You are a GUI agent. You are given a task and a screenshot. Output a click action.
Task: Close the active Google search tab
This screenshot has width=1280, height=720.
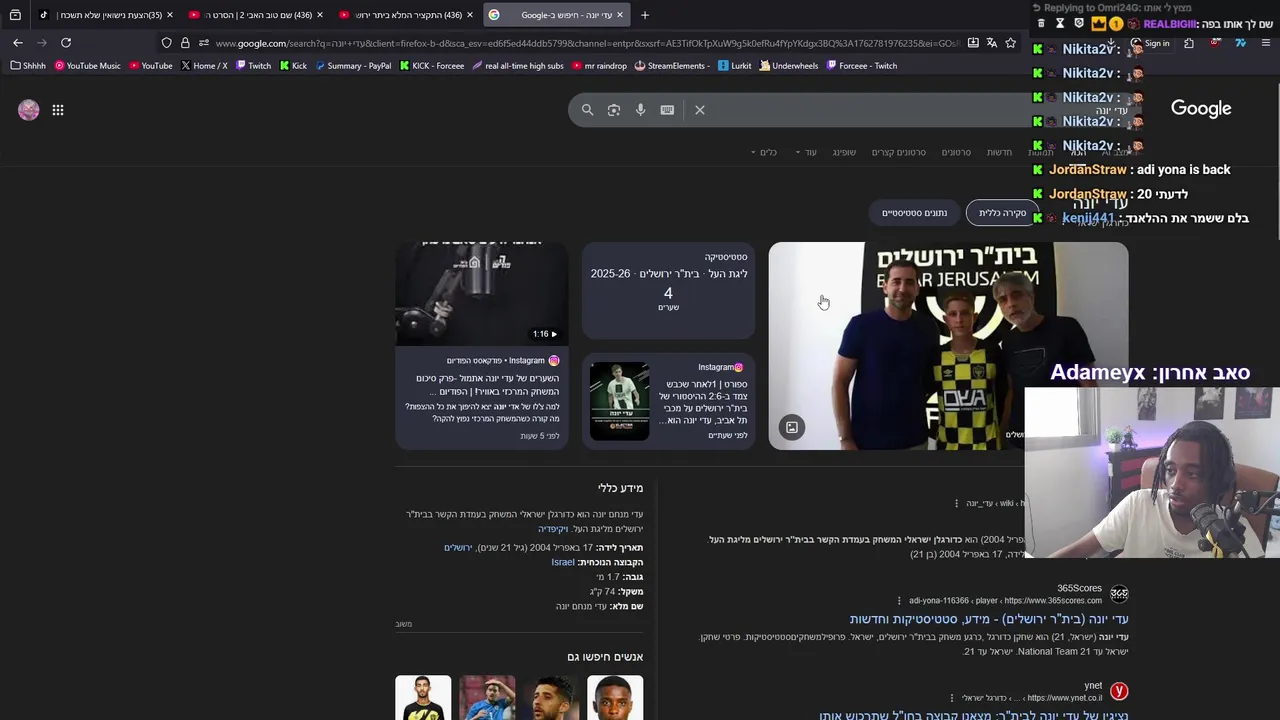click(620, 15)
